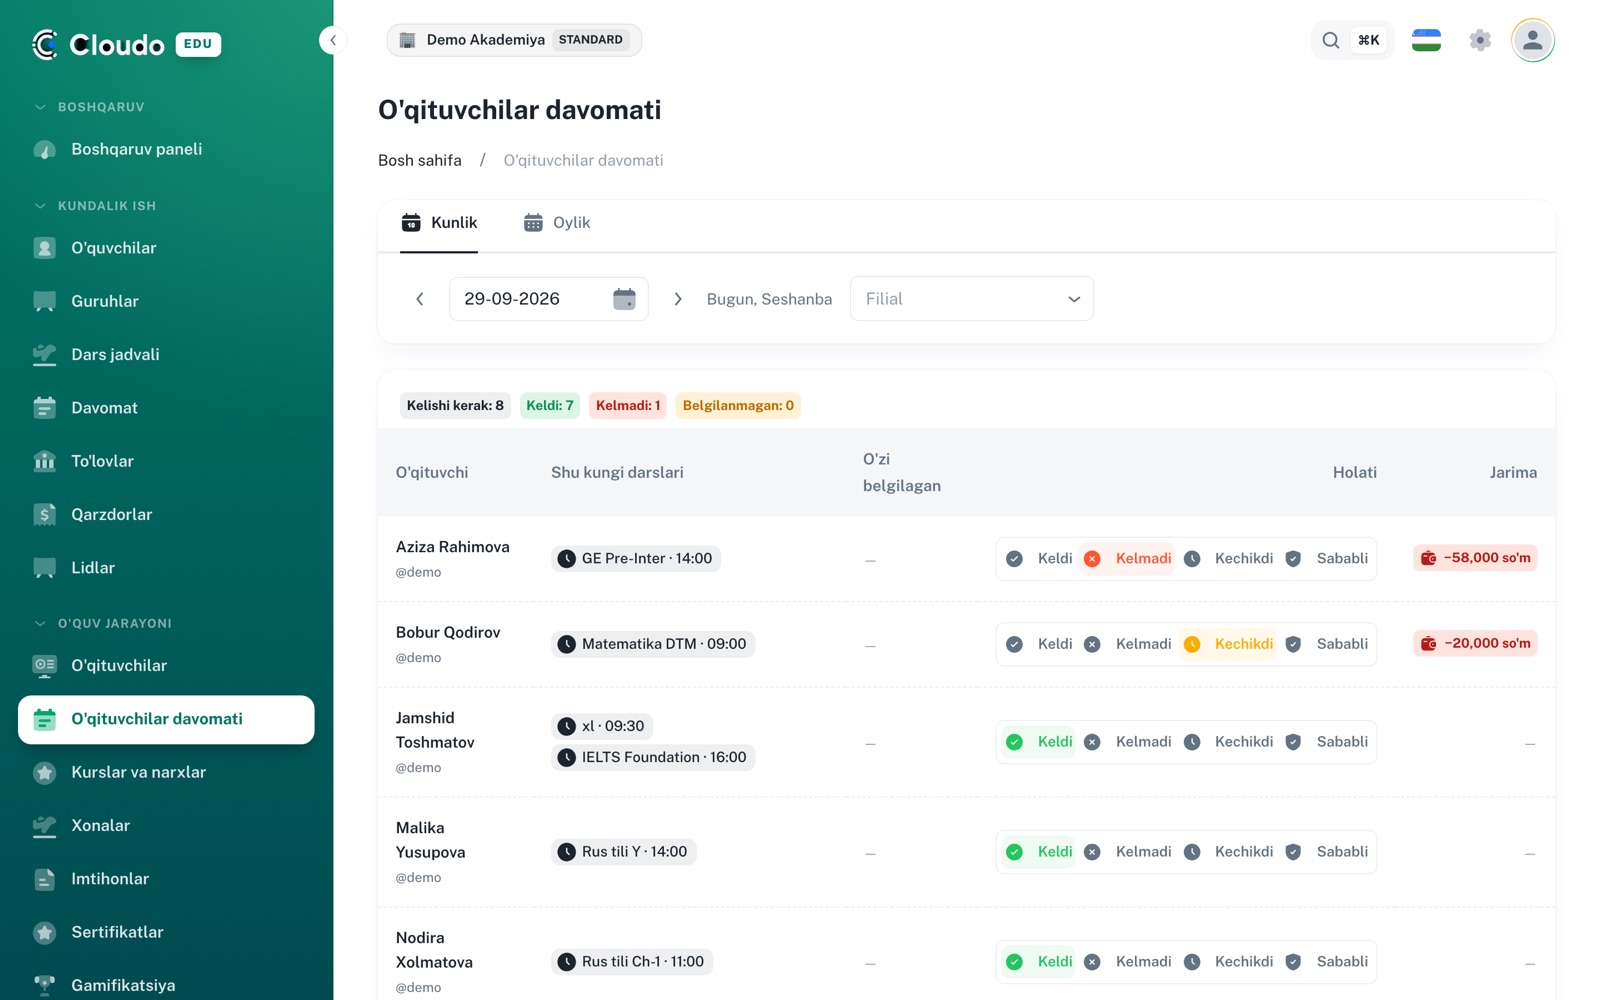Image resolution: width=1600 pixels, height=1000 pixels.
Task: Collapse the O'QUV JARAYONI sidebar section
Action: [x=103, y=623]
